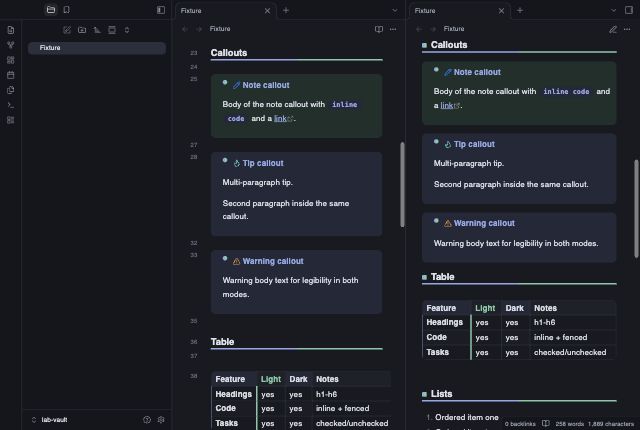The width and height of the screenshot is (640, 430).
Task: Navigate back in the right pane
Action: tap(419, 29)
